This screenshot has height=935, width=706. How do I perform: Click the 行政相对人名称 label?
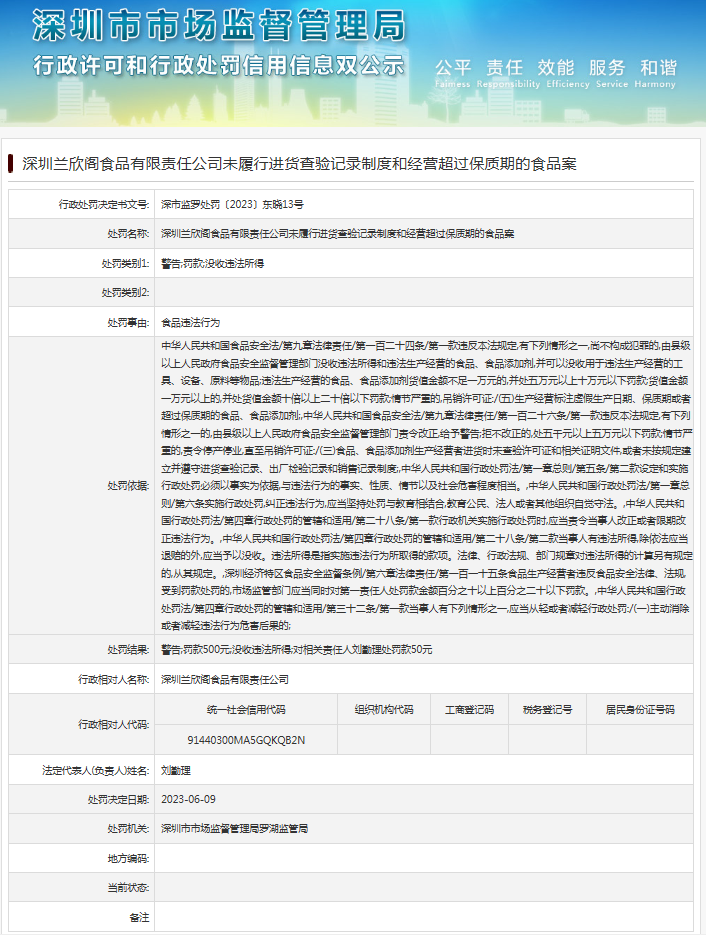(x=113, y=679)
